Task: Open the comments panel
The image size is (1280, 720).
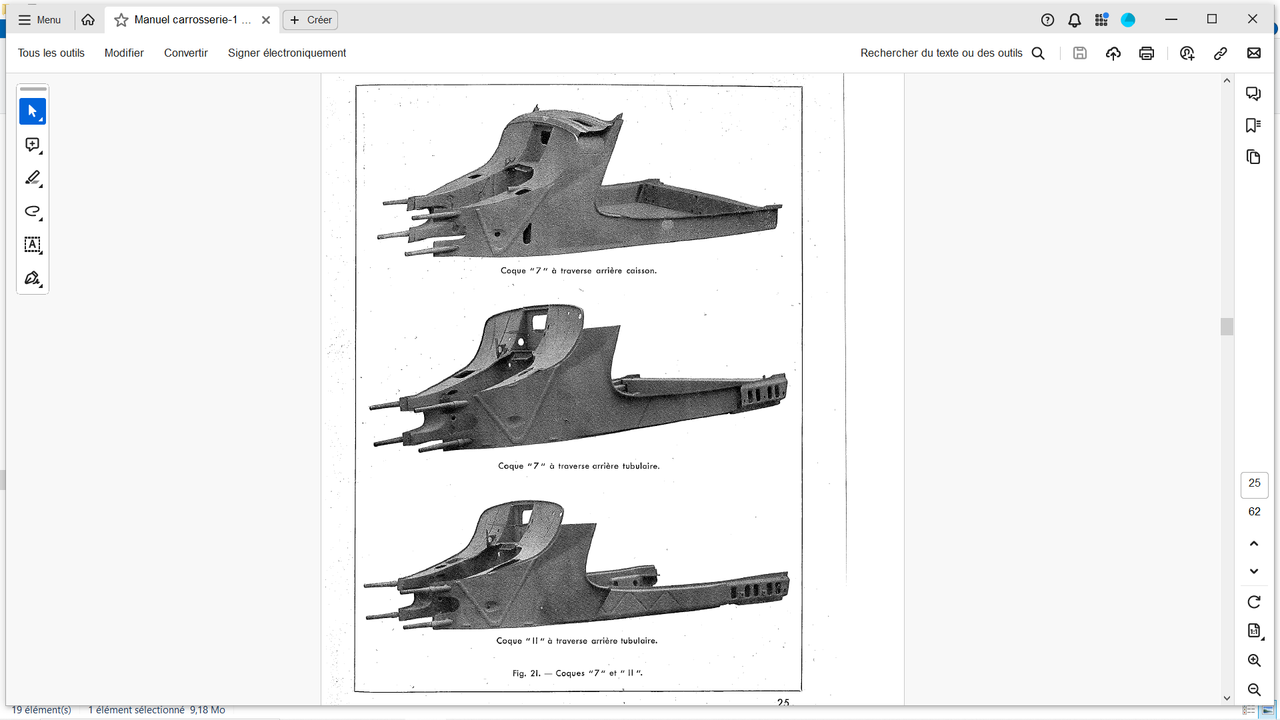Action: 1253,93
